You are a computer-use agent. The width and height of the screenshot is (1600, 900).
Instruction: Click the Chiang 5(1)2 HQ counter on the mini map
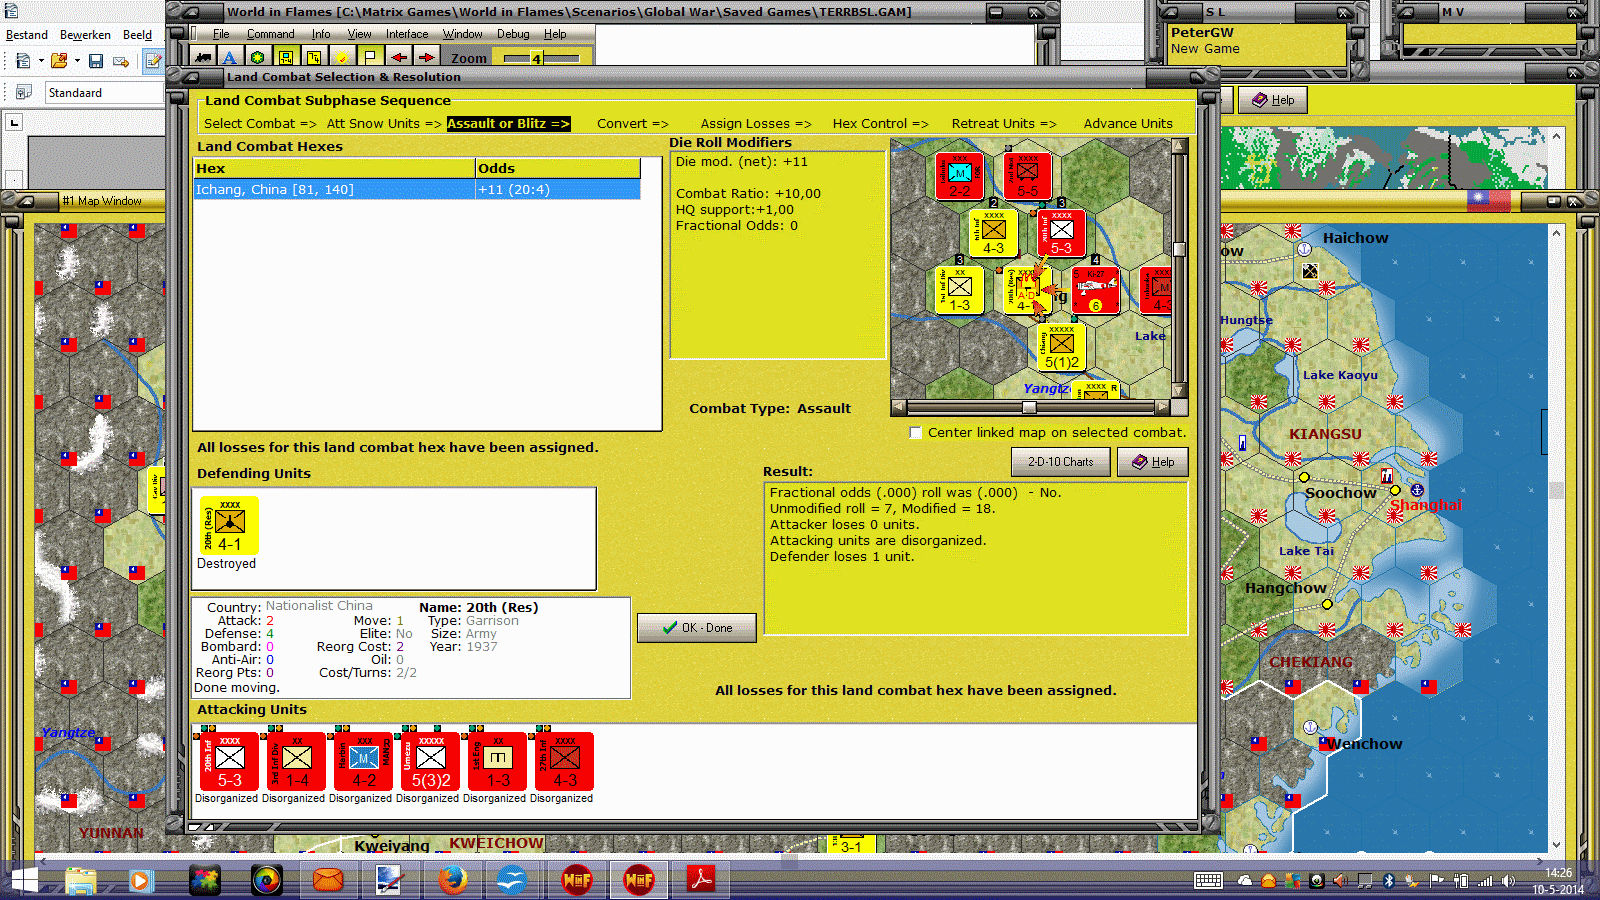click(x=1061, y=347)
